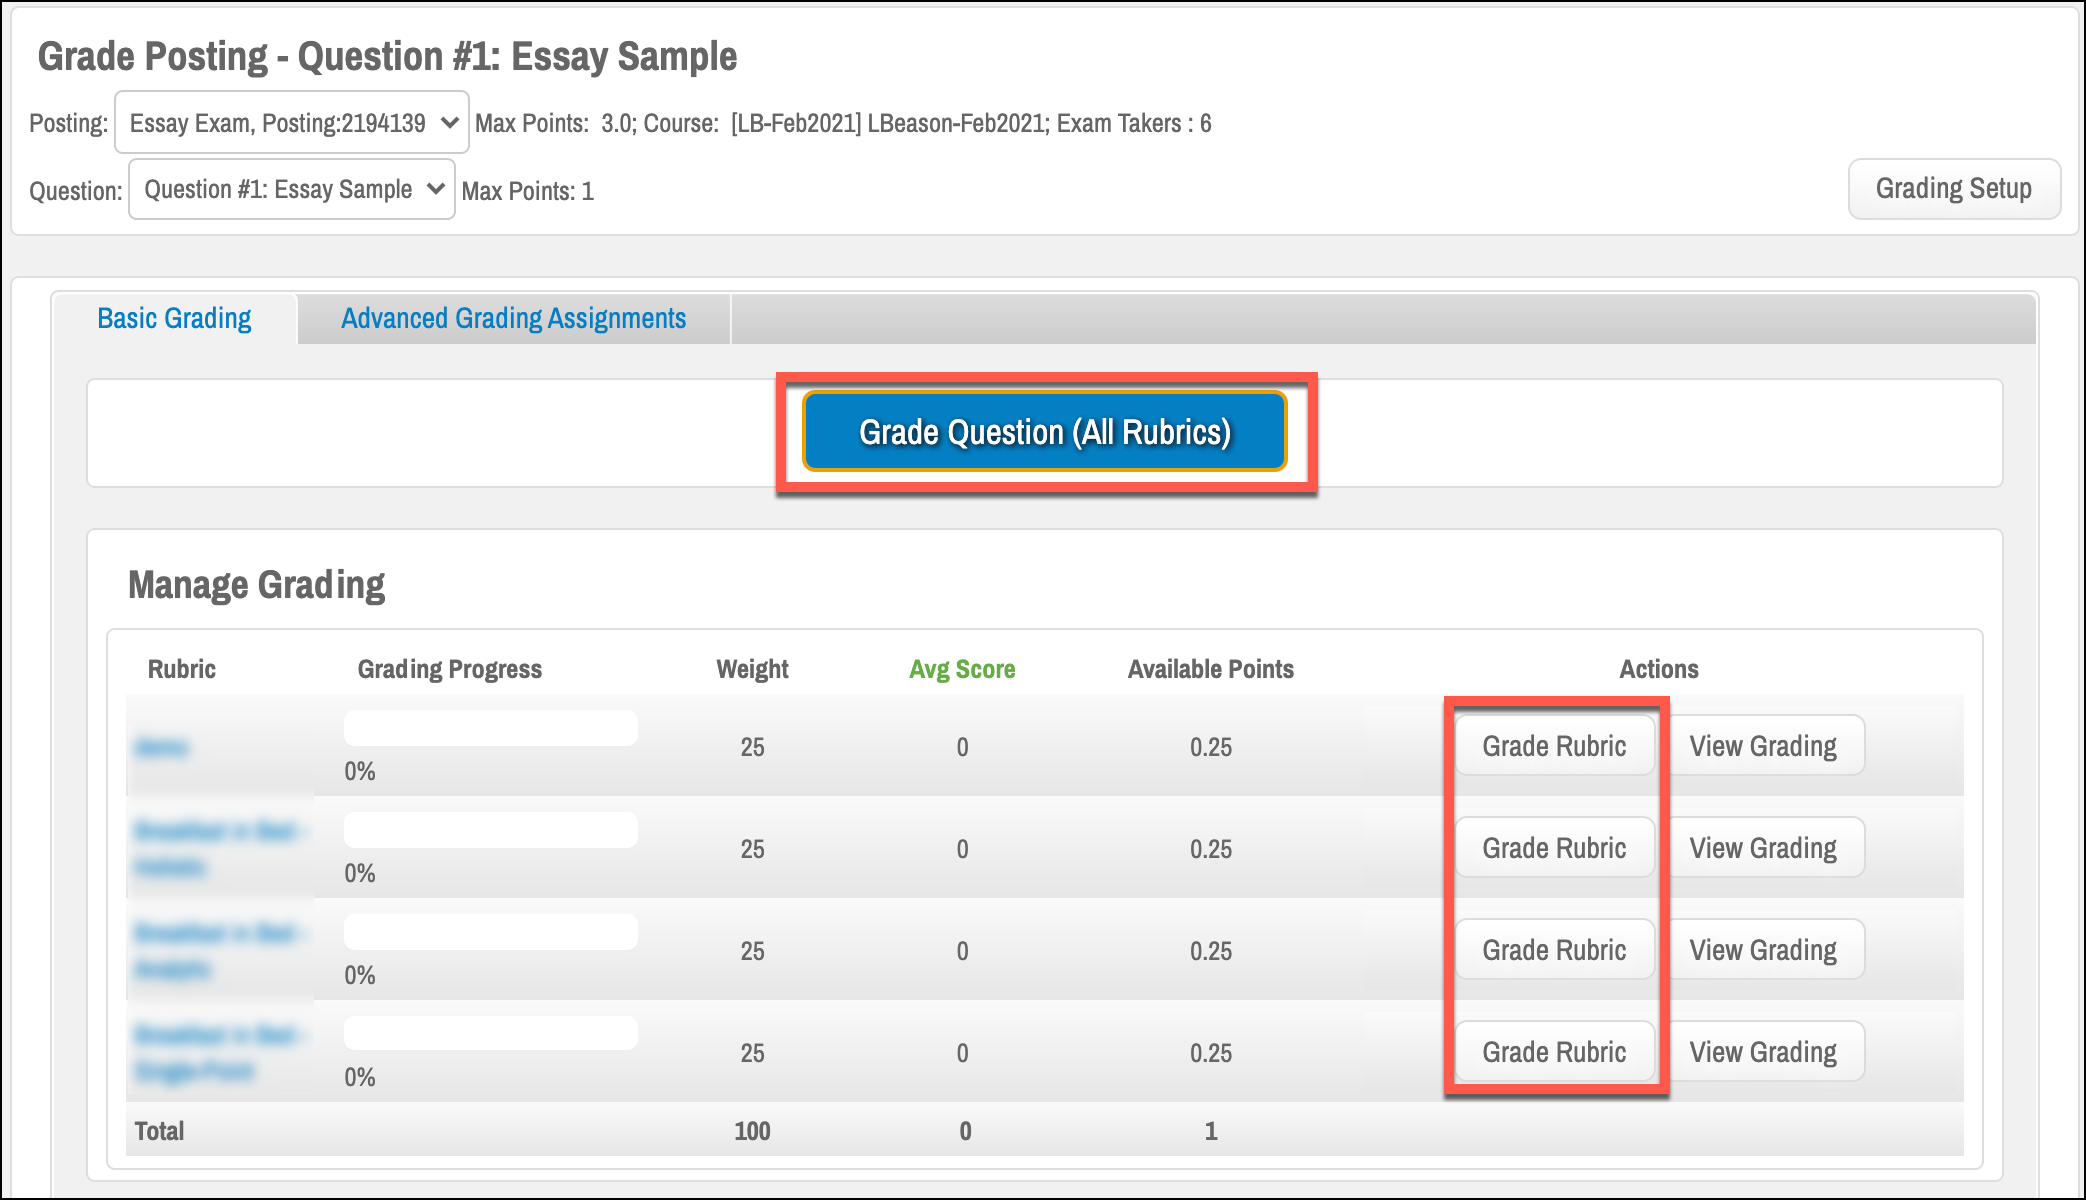The height and width of the screenshot is (1200, 2086).
Task: Click View Grading in the first rubric row
Action: click(x=1763, y=746)
